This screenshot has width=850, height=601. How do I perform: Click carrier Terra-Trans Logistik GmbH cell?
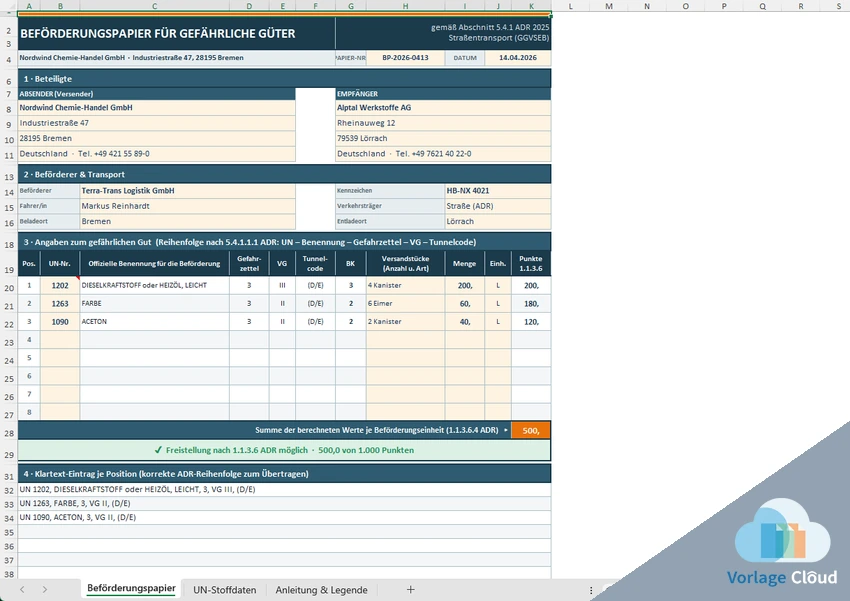click(188, 191)
